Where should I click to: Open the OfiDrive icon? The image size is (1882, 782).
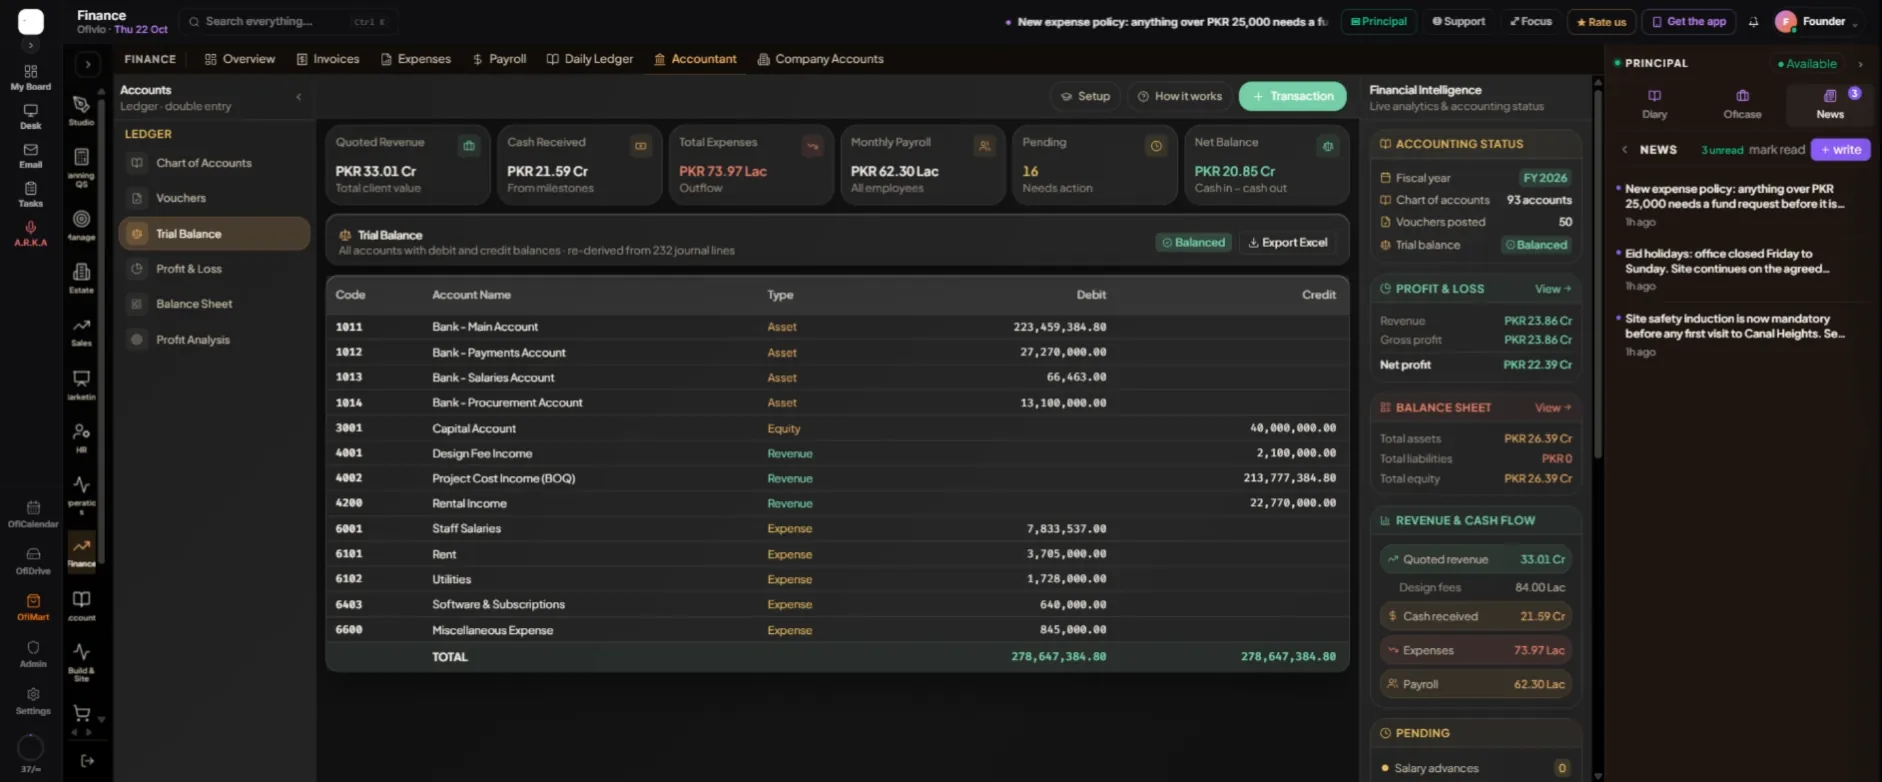click(33, 561)
